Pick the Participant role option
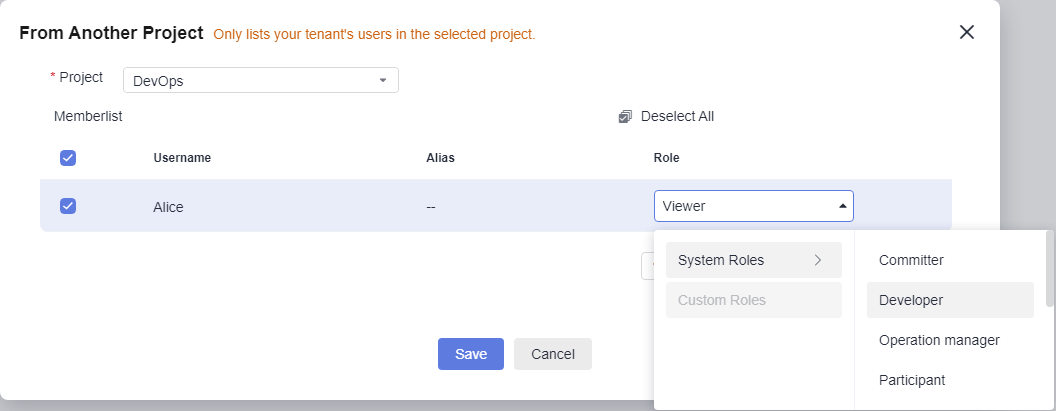This screenshot has height=411, width=1056. click(950, 380)
